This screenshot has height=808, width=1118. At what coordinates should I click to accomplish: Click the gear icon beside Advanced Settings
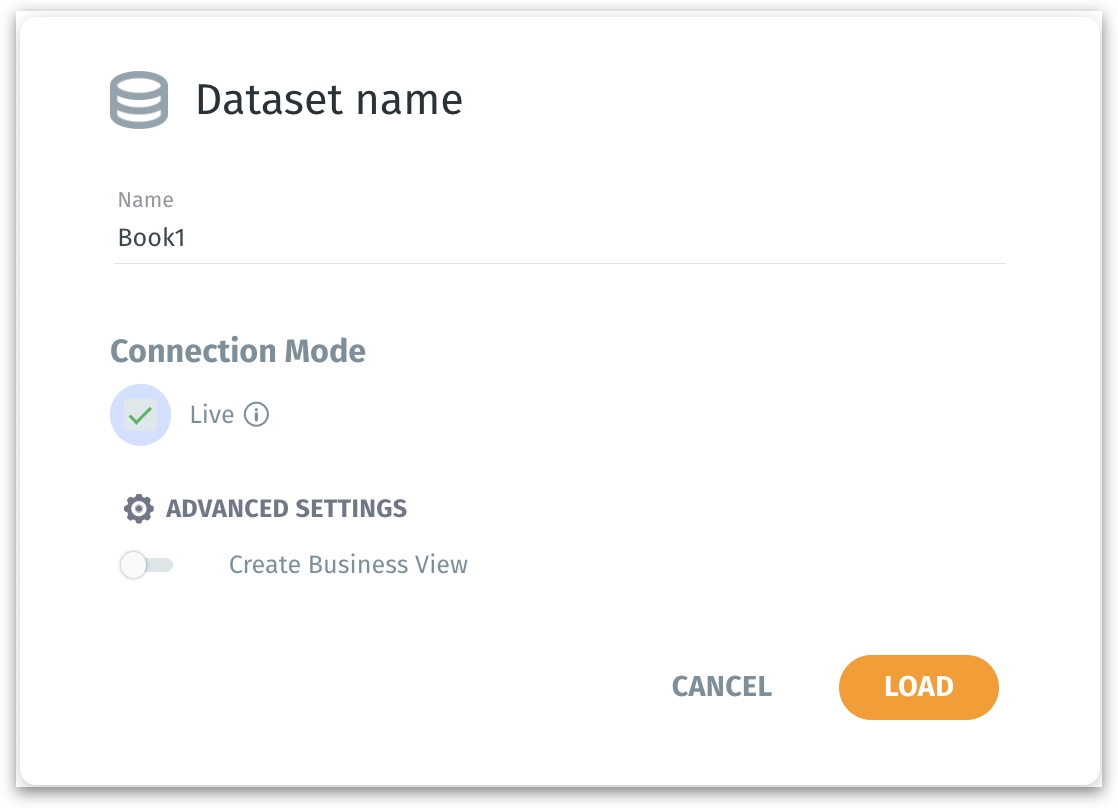click(138, 508)
